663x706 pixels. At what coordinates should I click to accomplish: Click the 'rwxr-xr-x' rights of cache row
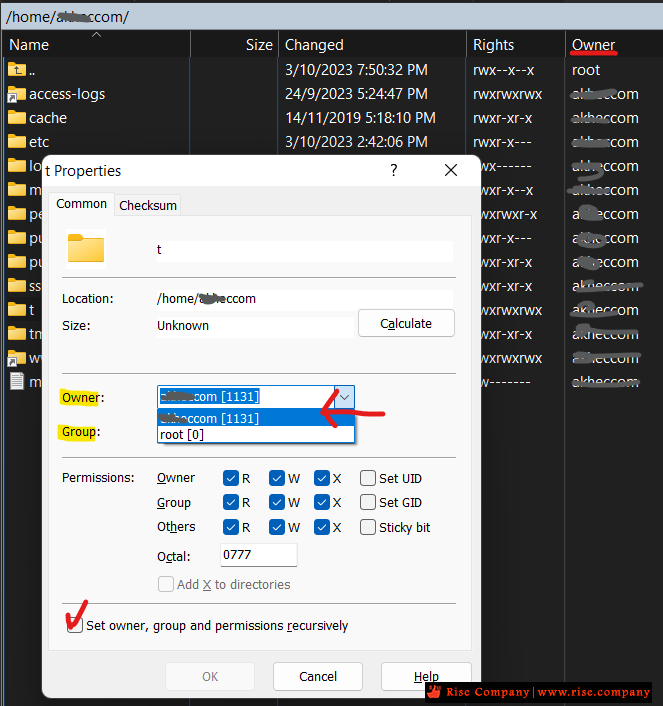503,118
